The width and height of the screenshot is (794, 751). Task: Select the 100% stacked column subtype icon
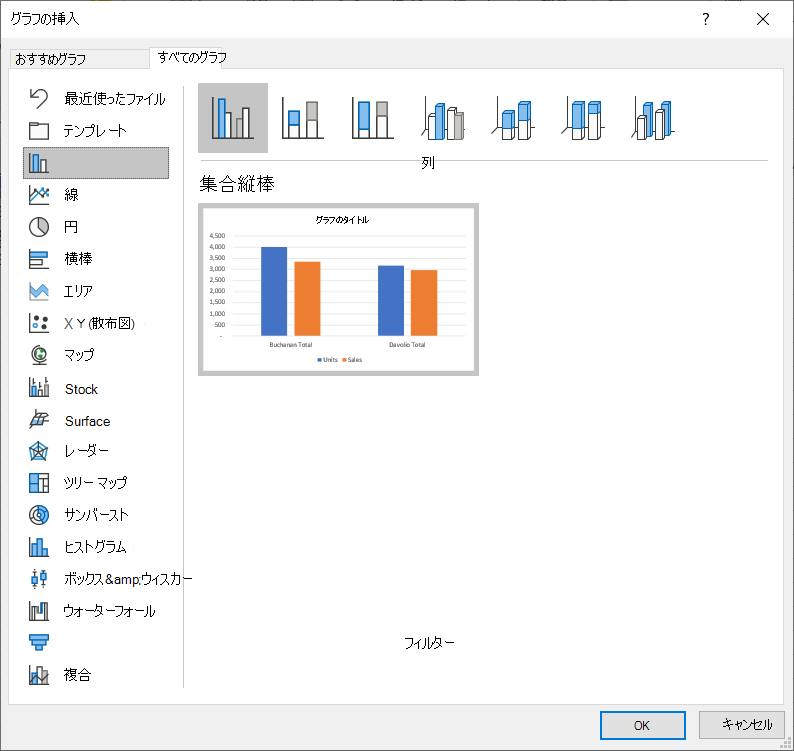(x=373, y=118)
